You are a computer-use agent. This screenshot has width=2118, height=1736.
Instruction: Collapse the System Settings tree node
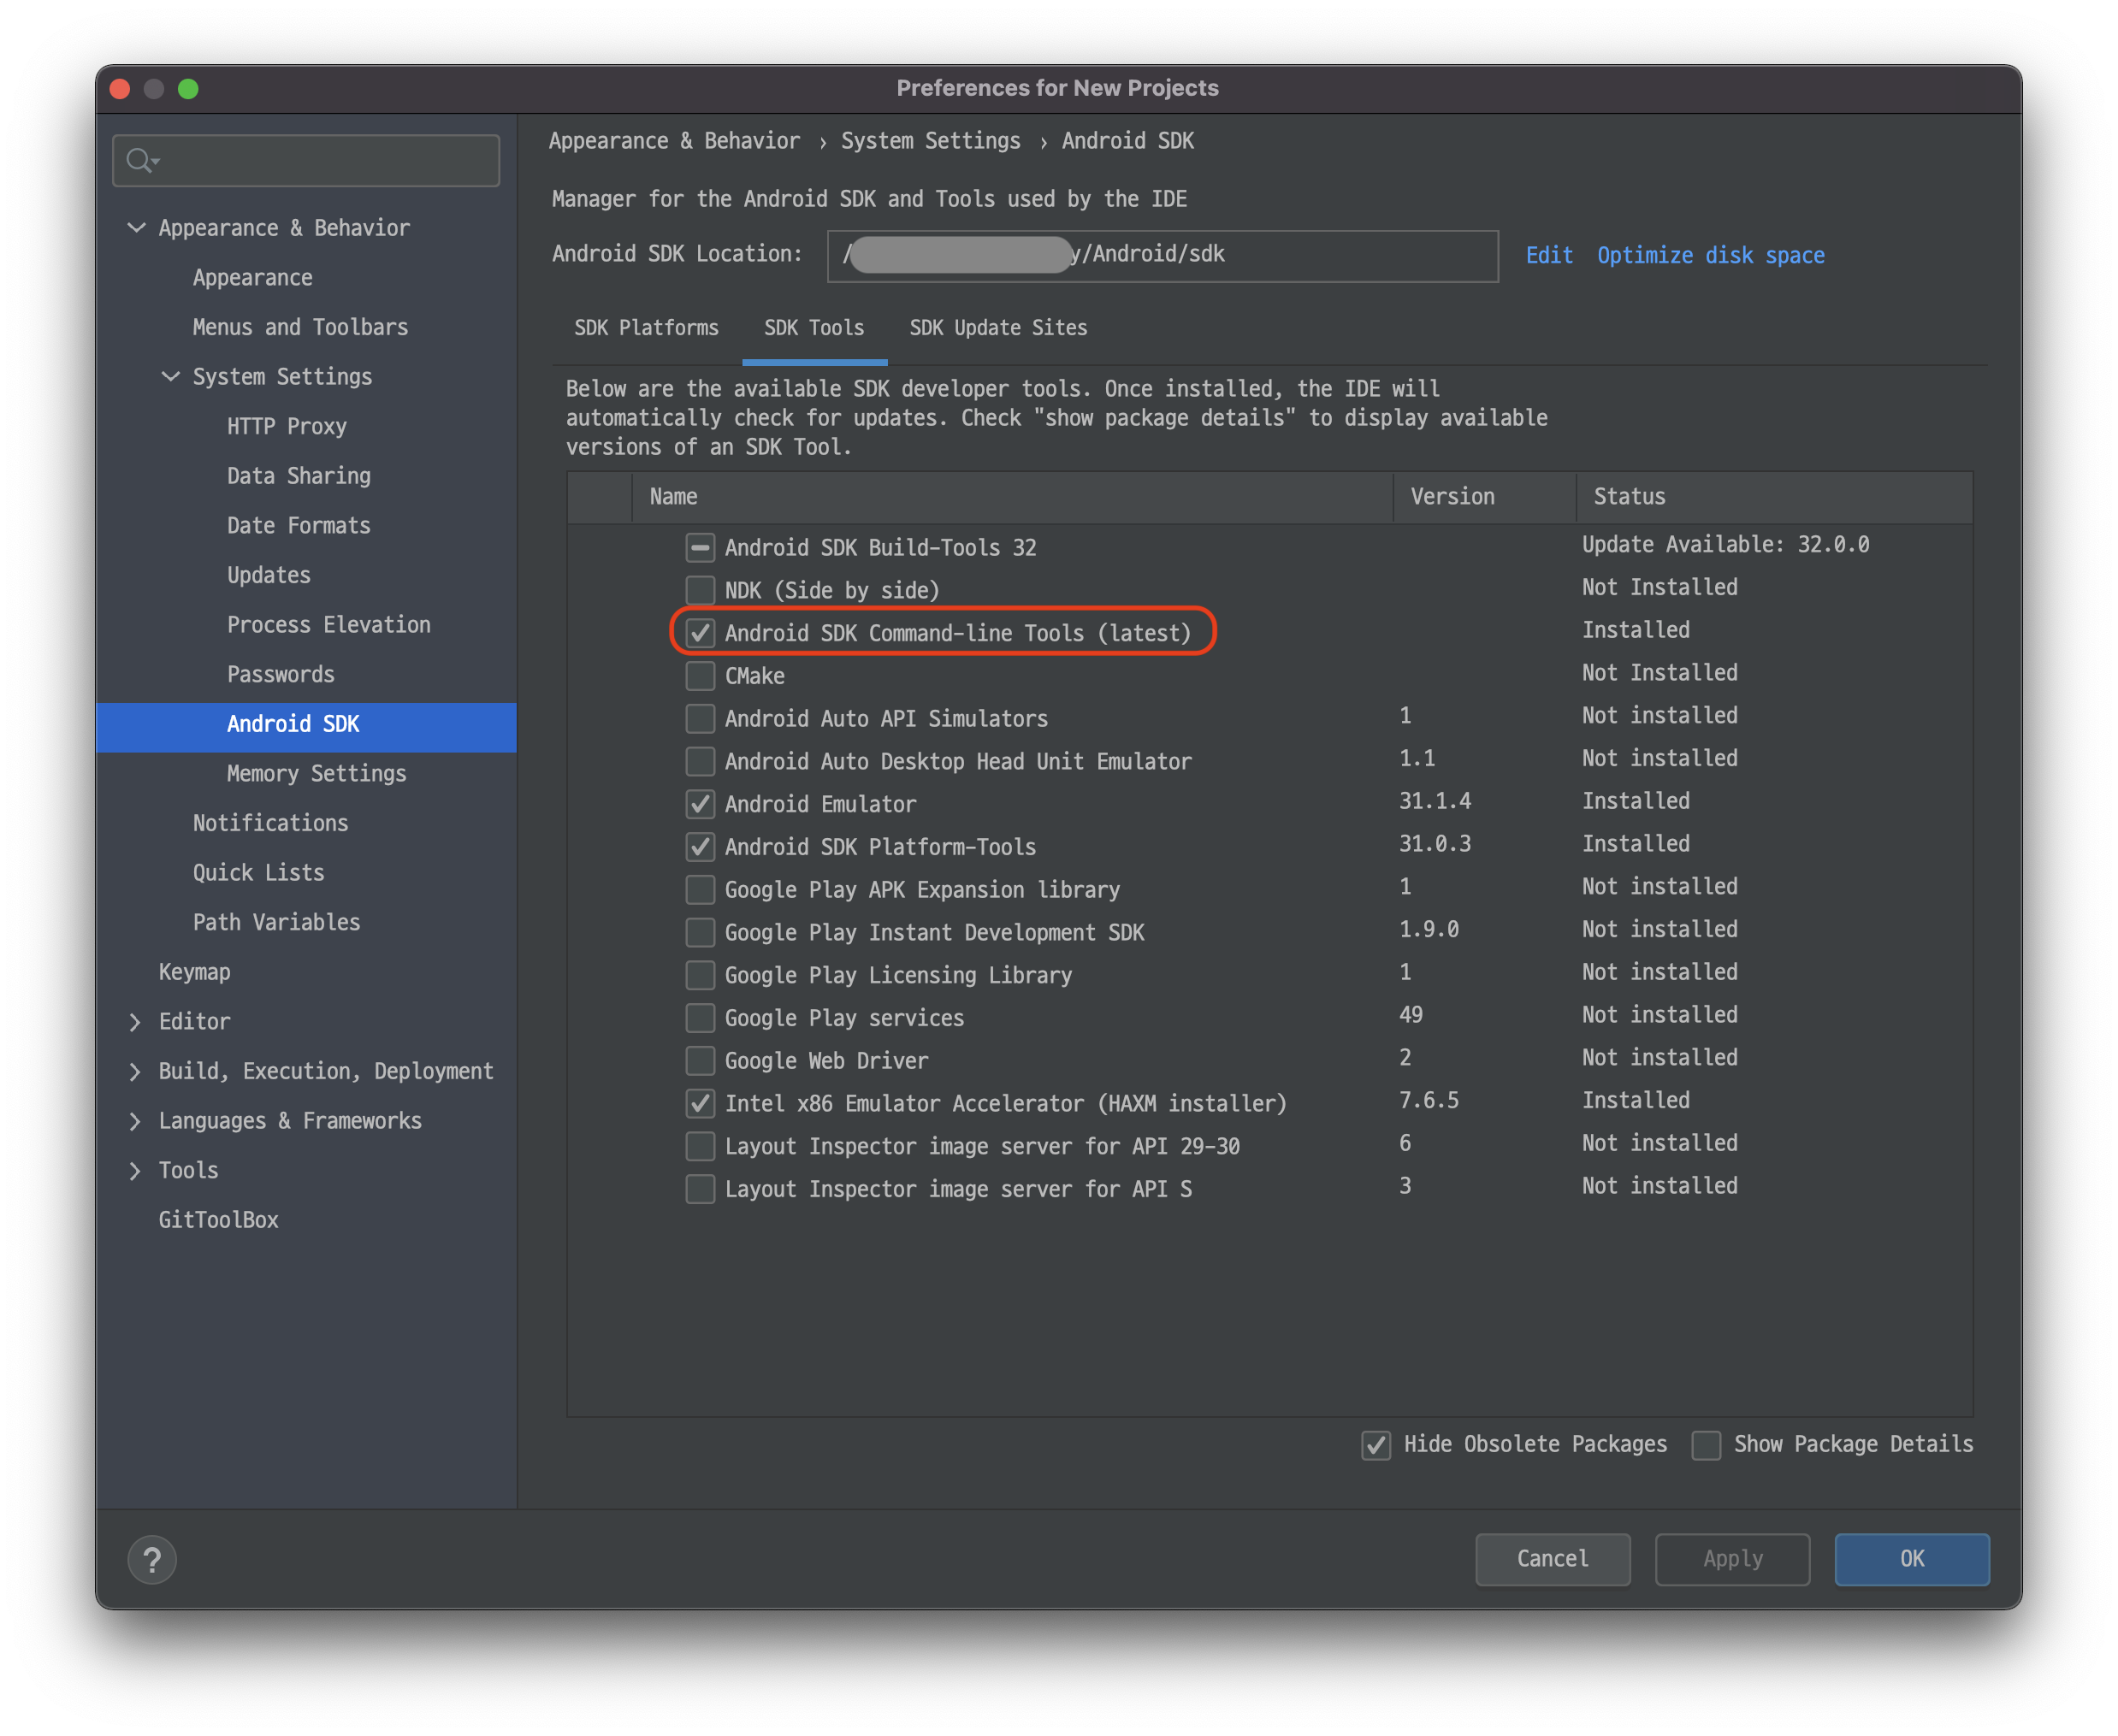click(x=171, y=377)
